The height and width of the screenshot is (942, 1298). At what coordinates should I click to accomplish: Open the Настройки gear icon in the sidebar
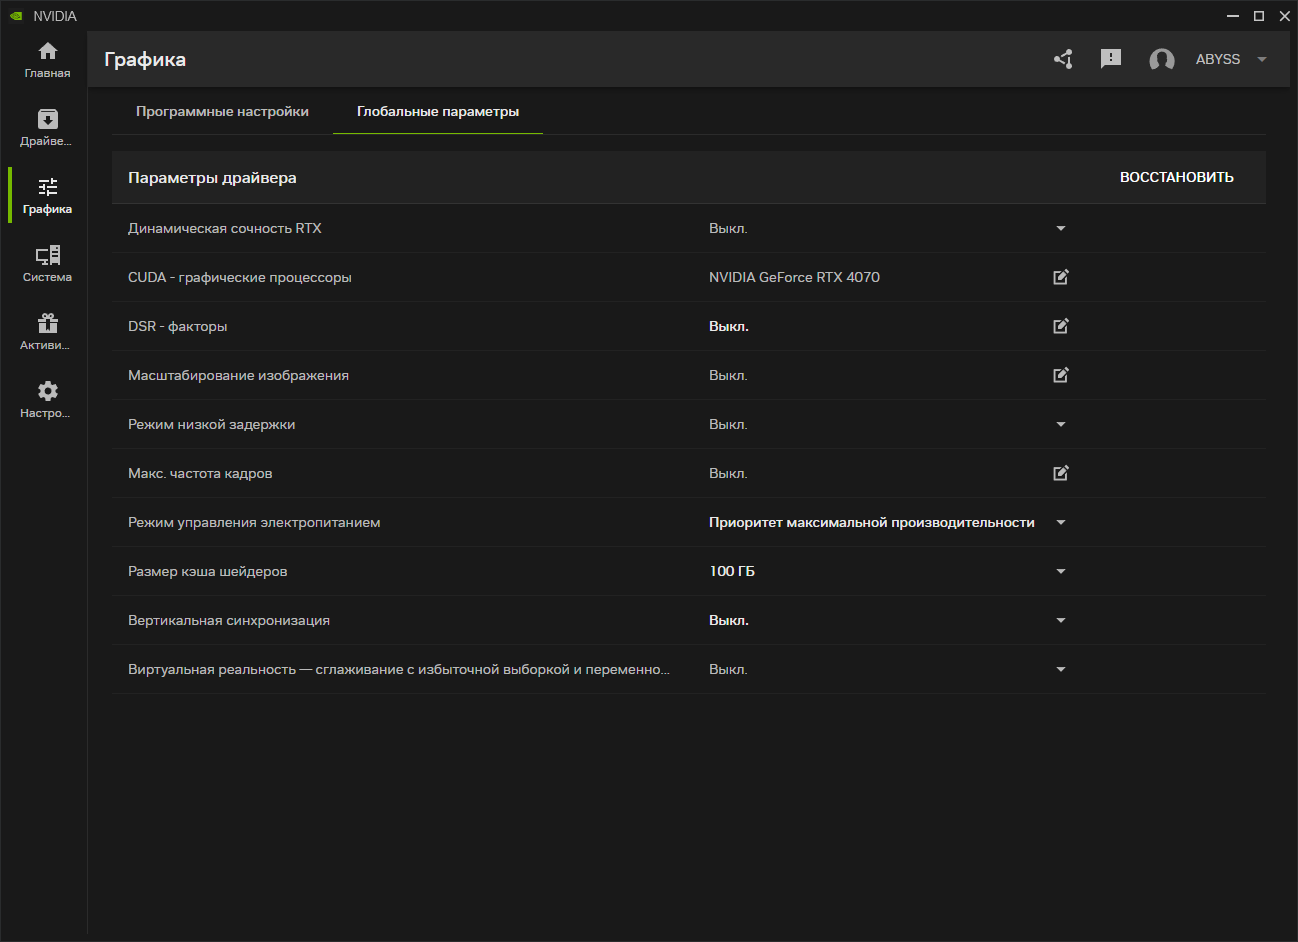pyautogui.click(x=47, y=399)
